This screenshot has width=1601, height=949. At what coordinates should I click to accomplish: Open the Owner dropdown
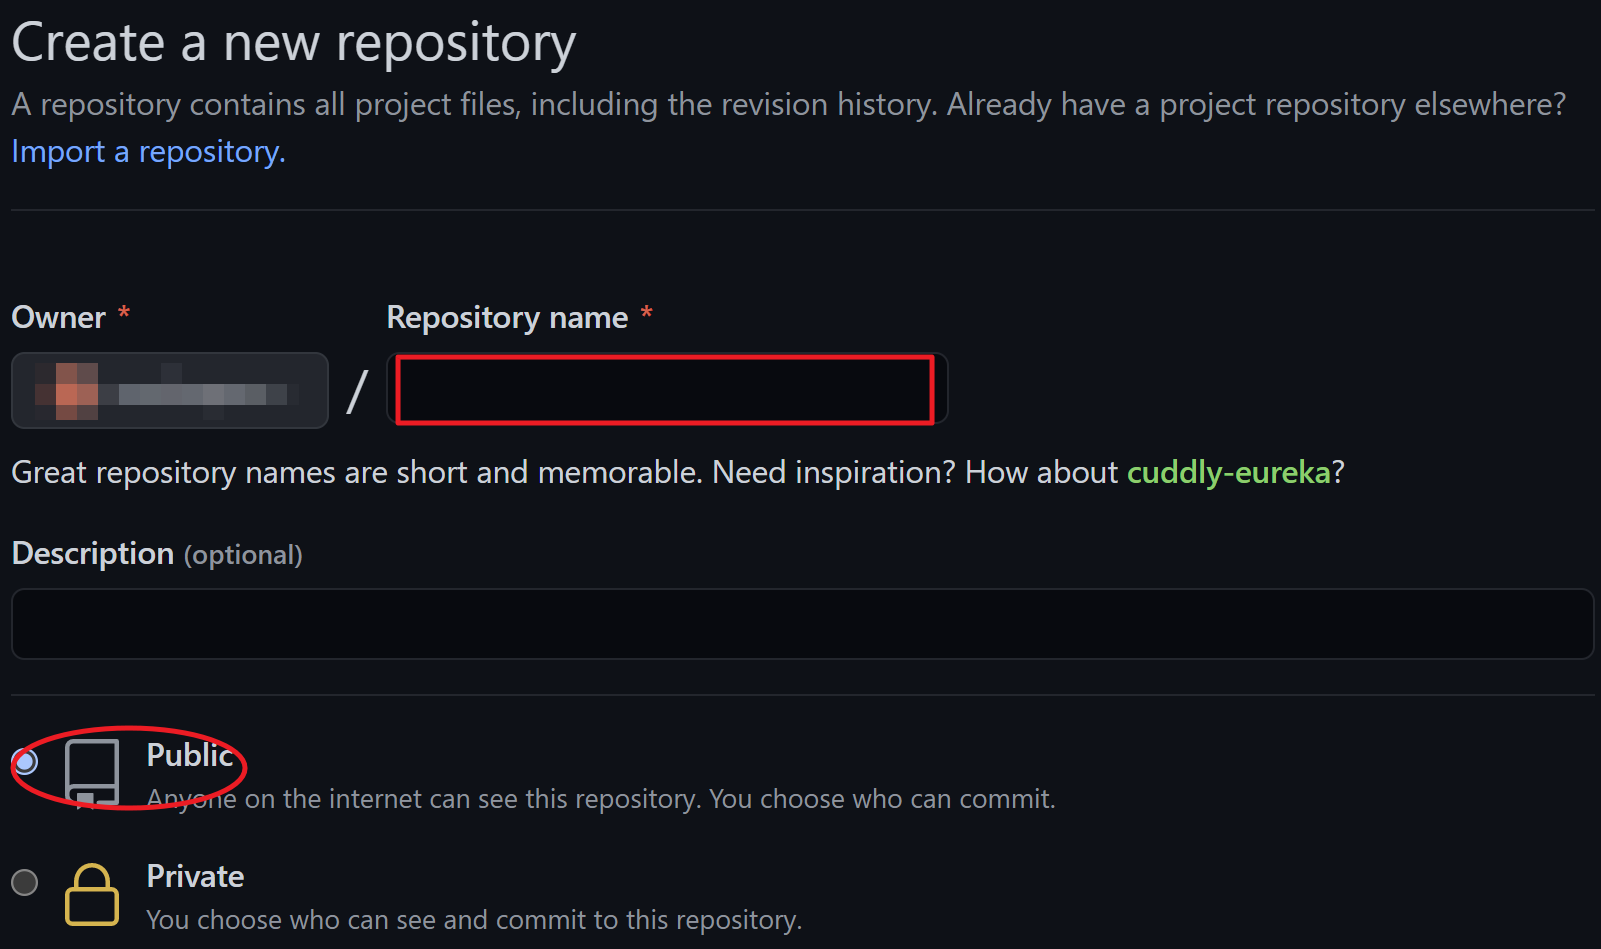point(170,390)
